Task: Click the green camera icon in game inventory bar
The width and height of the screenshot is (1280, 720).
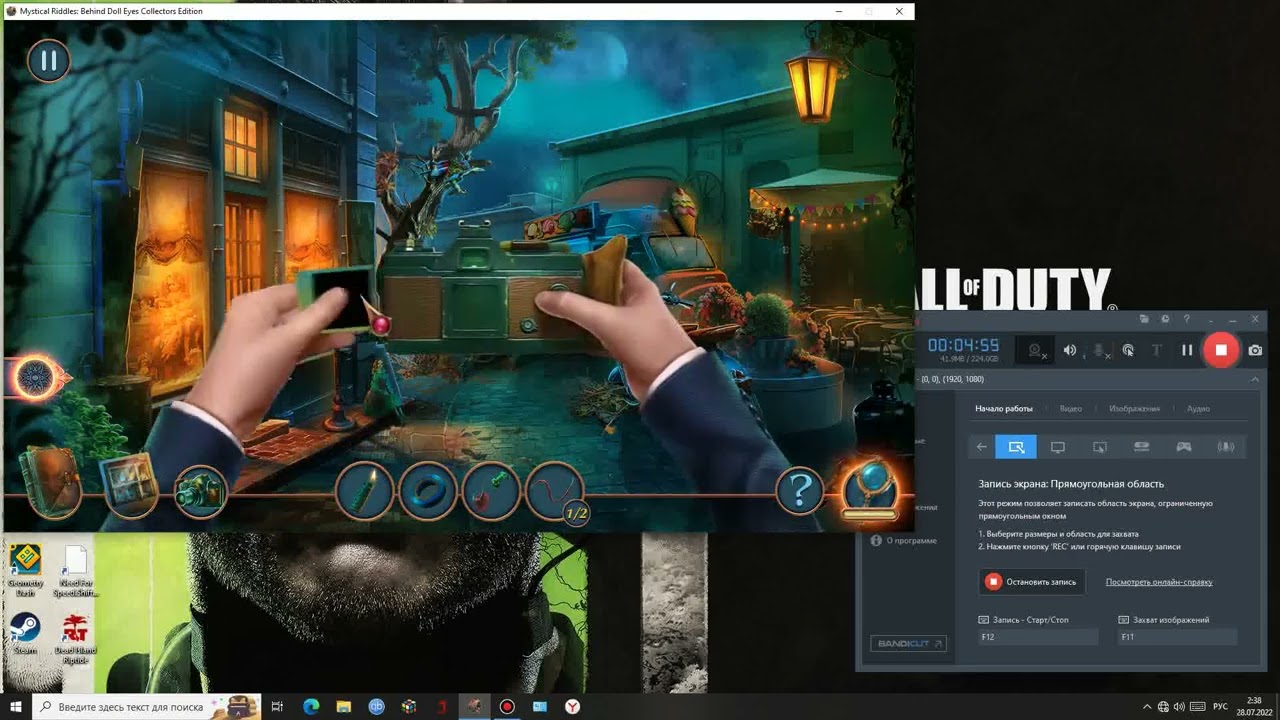Action: (x=200, y=491)
